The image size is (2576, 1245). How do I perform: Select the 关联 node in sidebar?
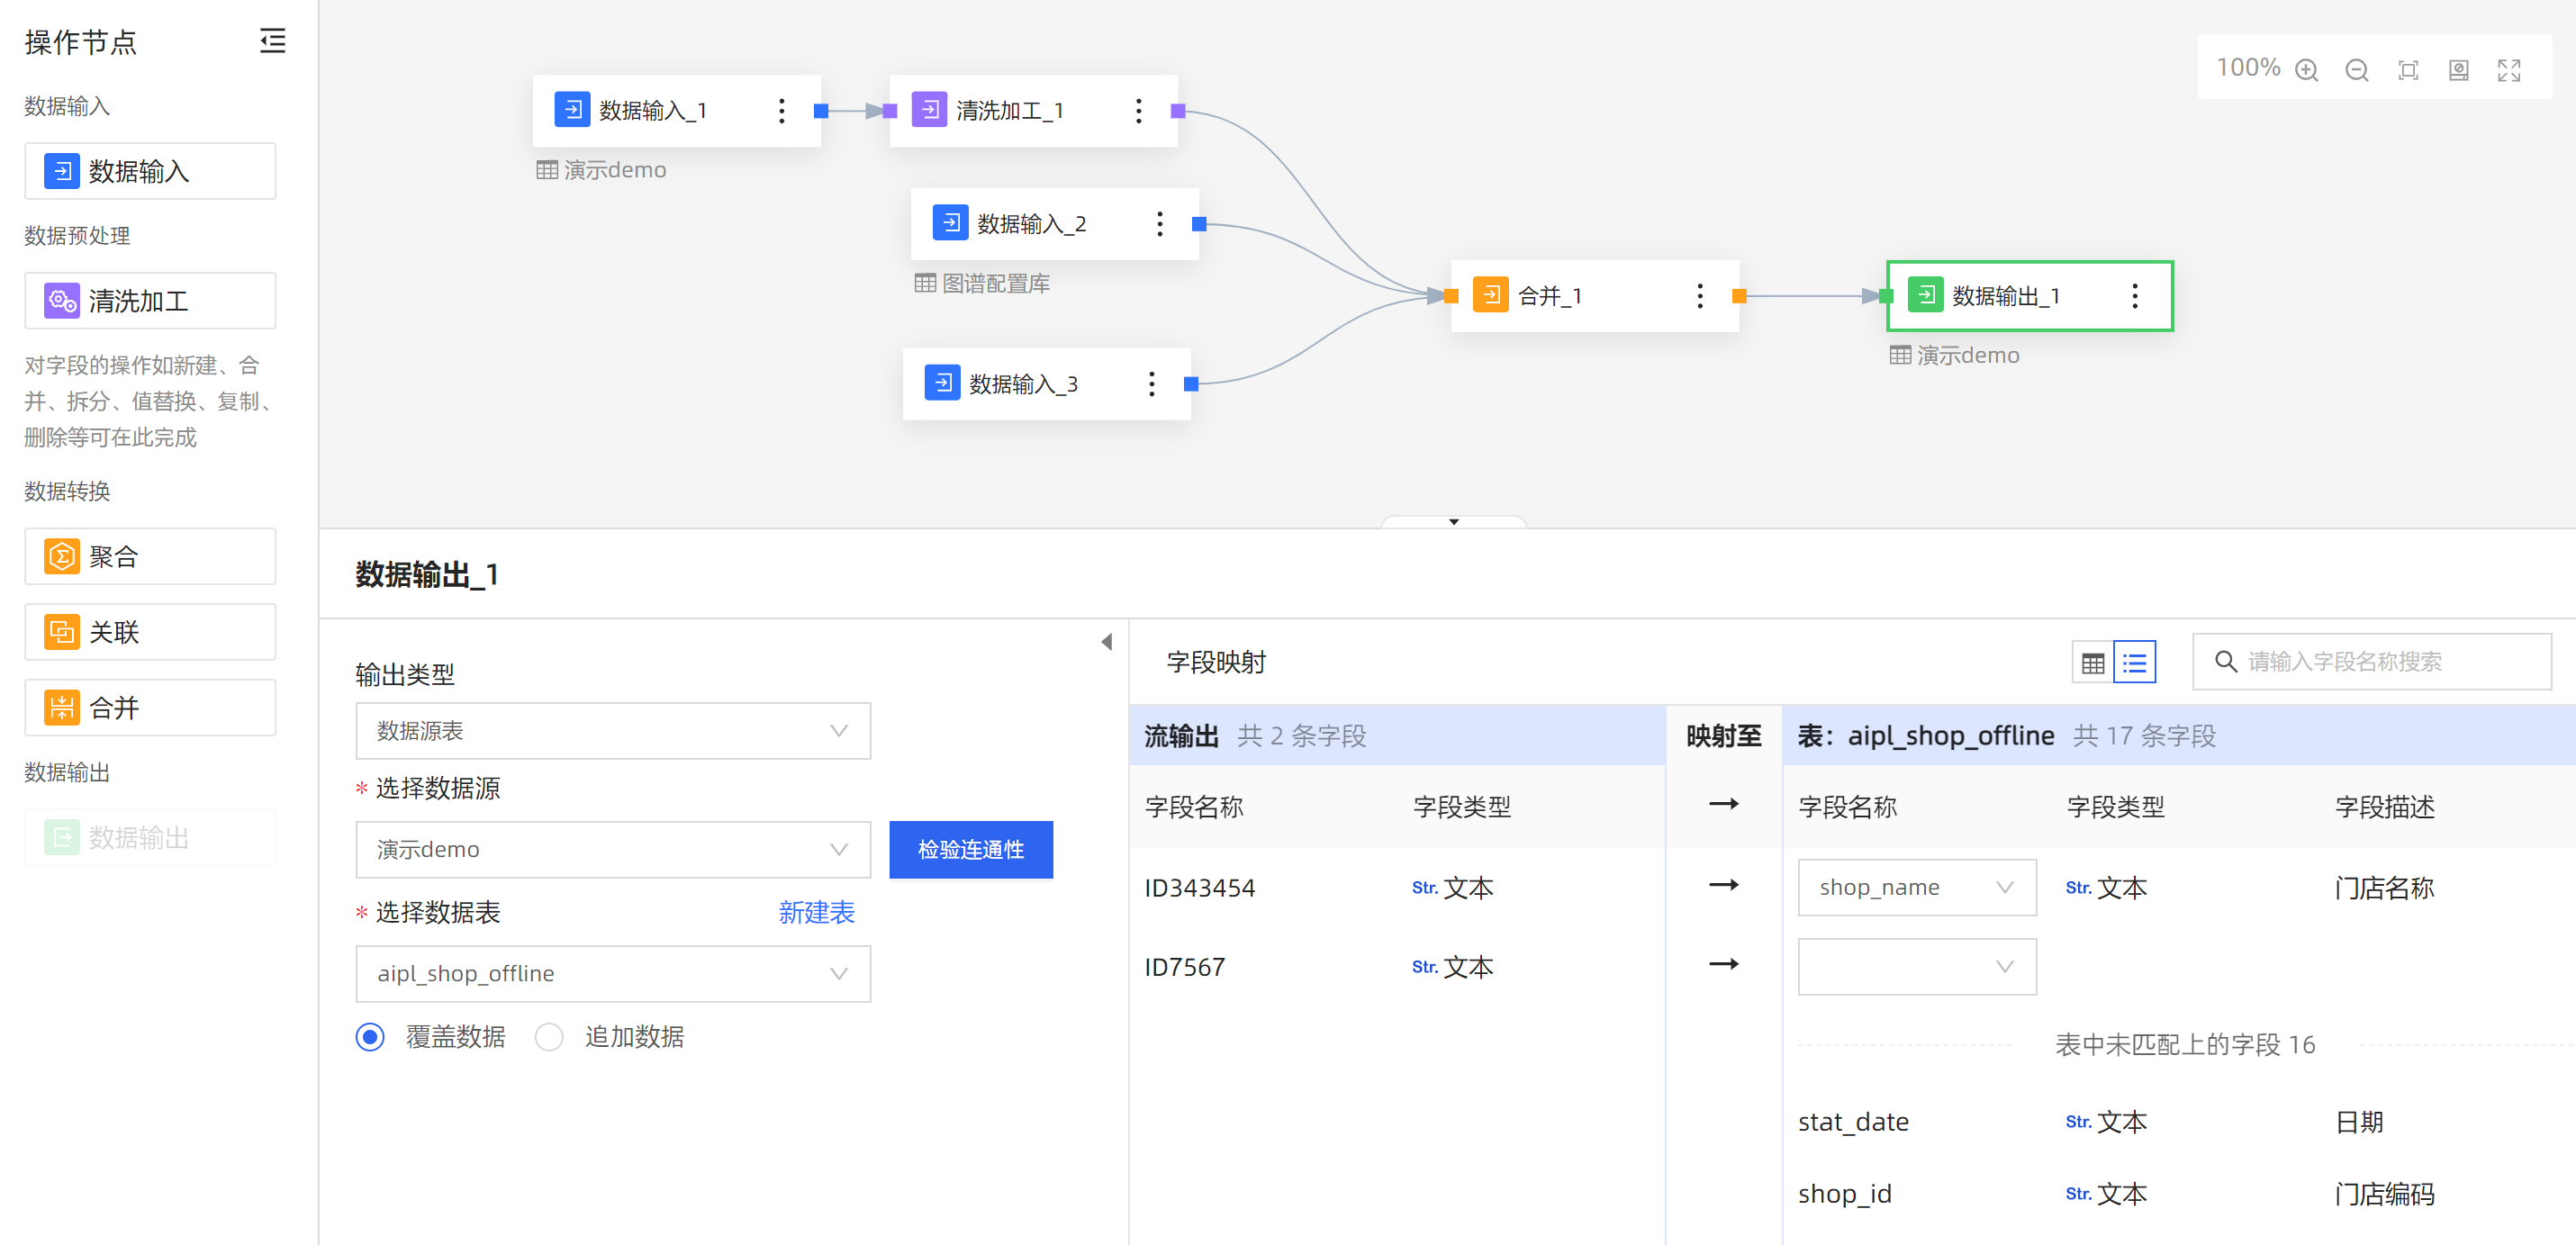pos(150,632)
